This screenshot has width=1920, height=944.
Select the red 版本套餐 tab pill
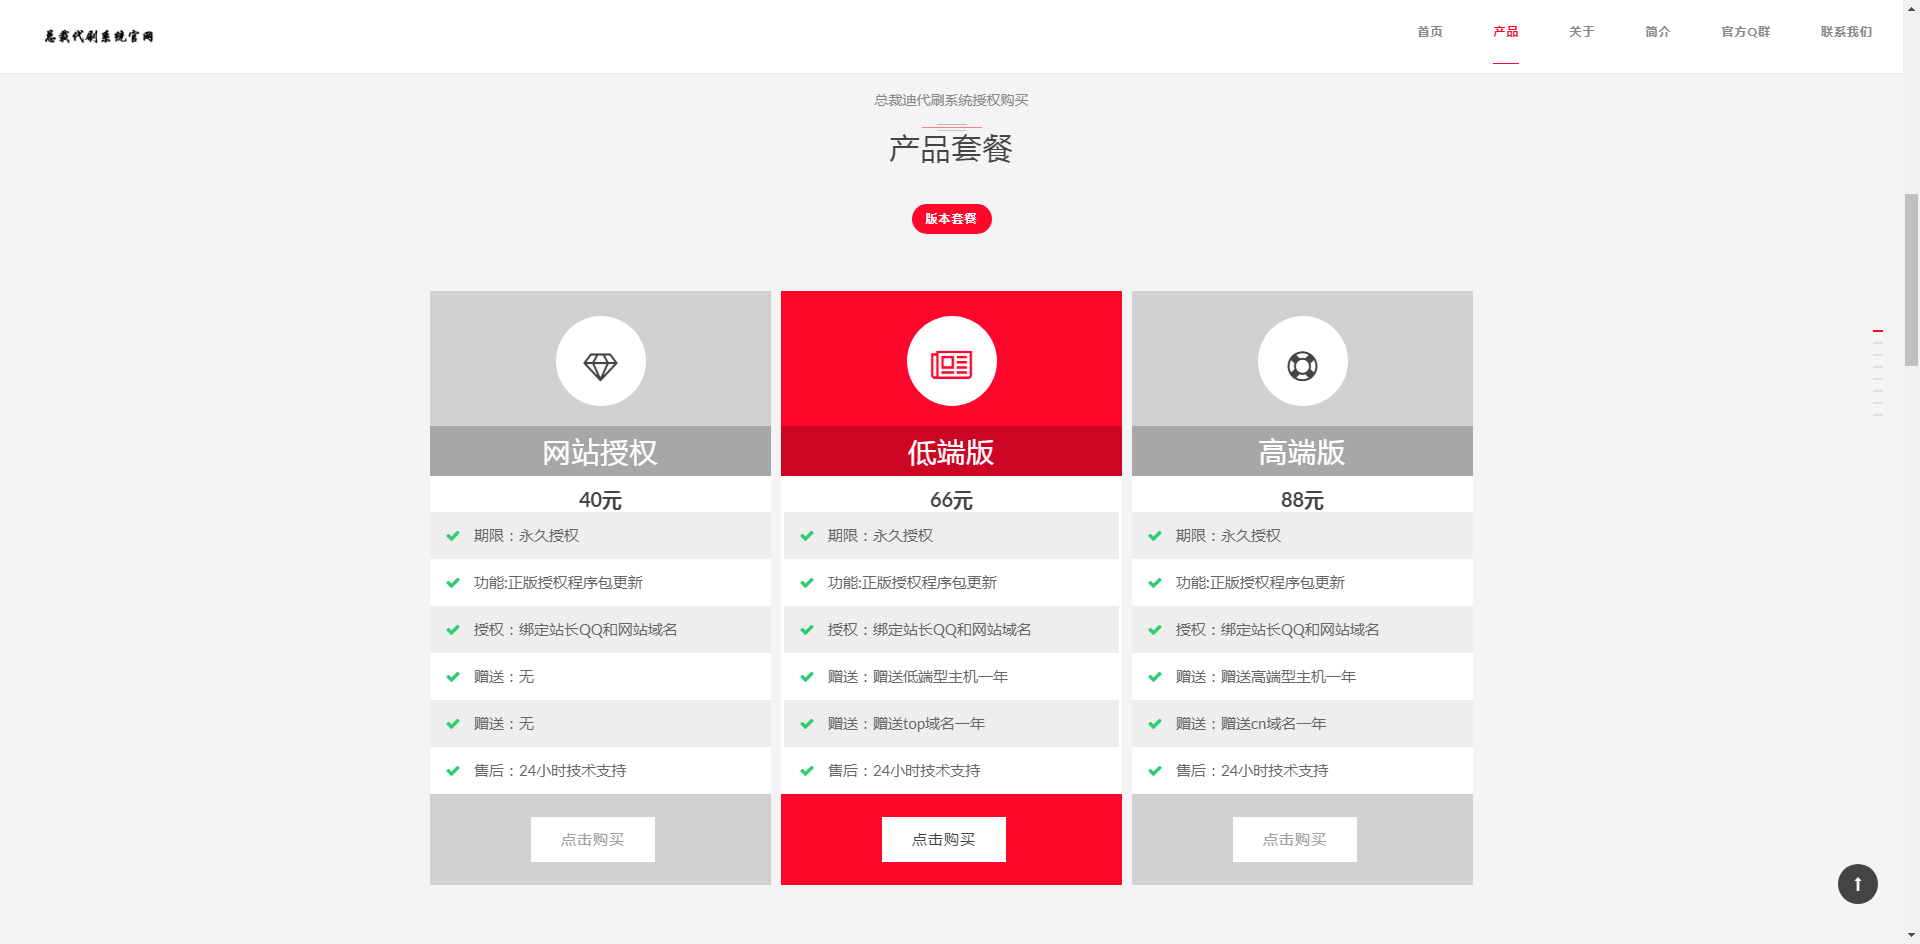[951, 219]
